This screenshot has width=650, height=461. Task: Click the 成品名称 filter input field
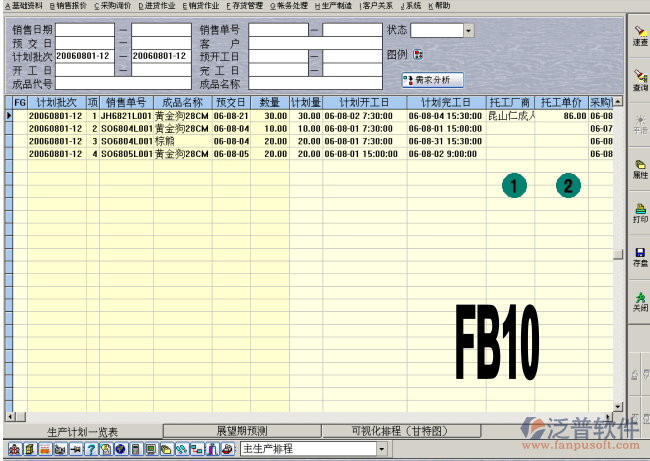[x=315, y=83]
